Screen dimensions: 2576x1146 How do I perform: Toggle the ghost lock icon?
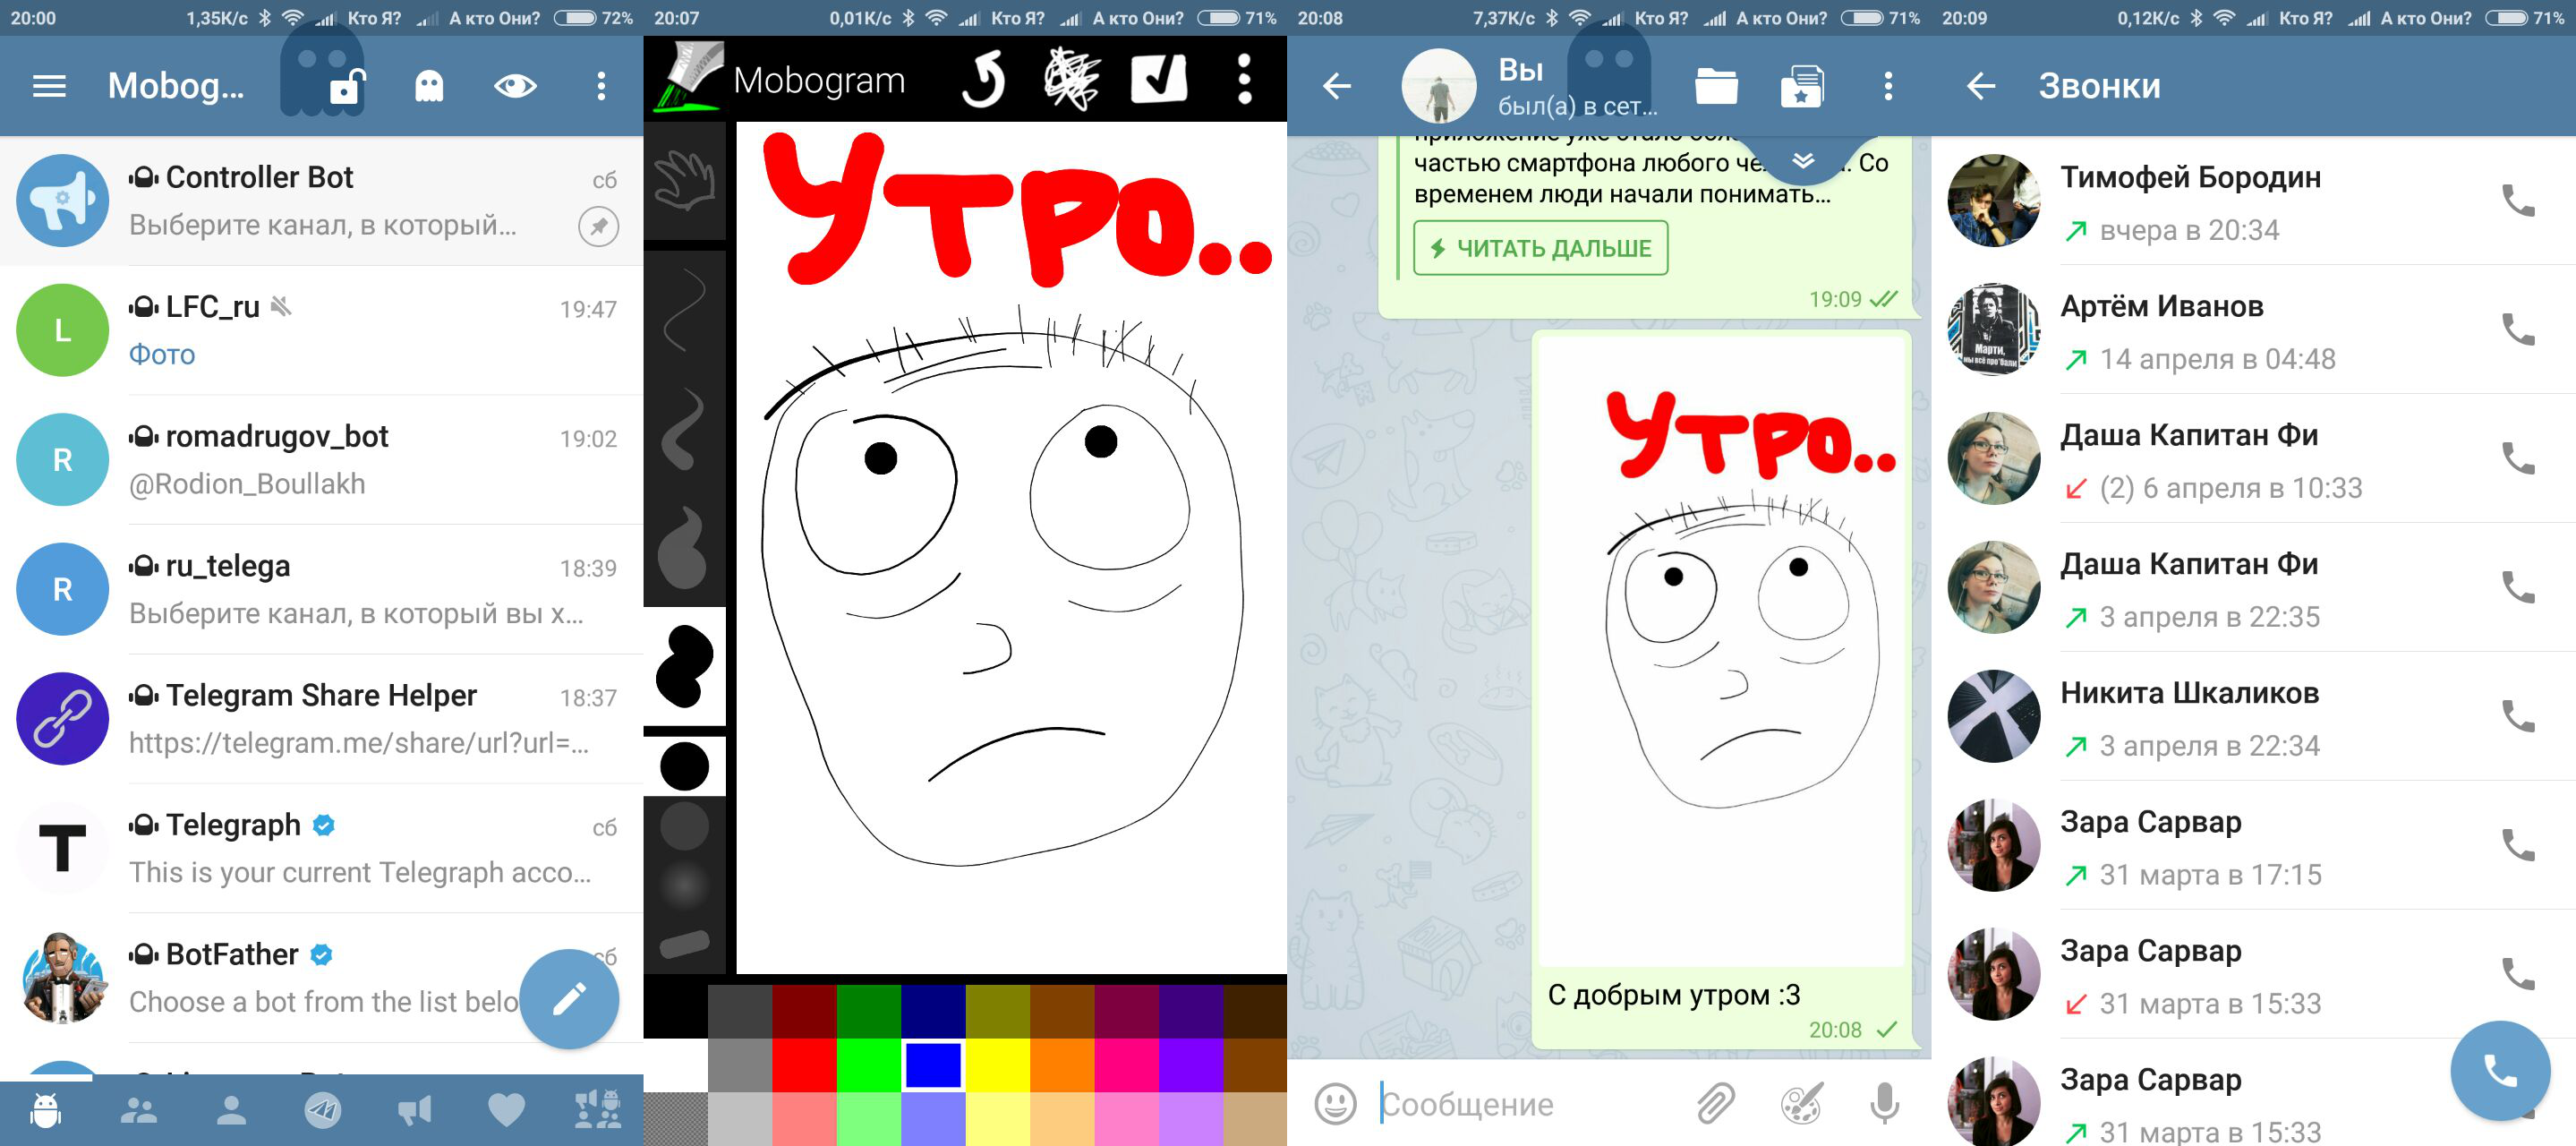[x=344, y=88]
